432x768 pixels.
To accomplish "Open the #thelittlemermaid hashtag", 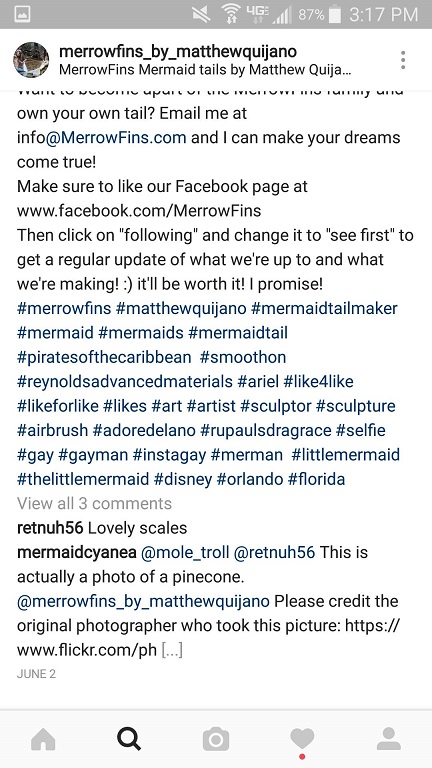I will [83, 479].
